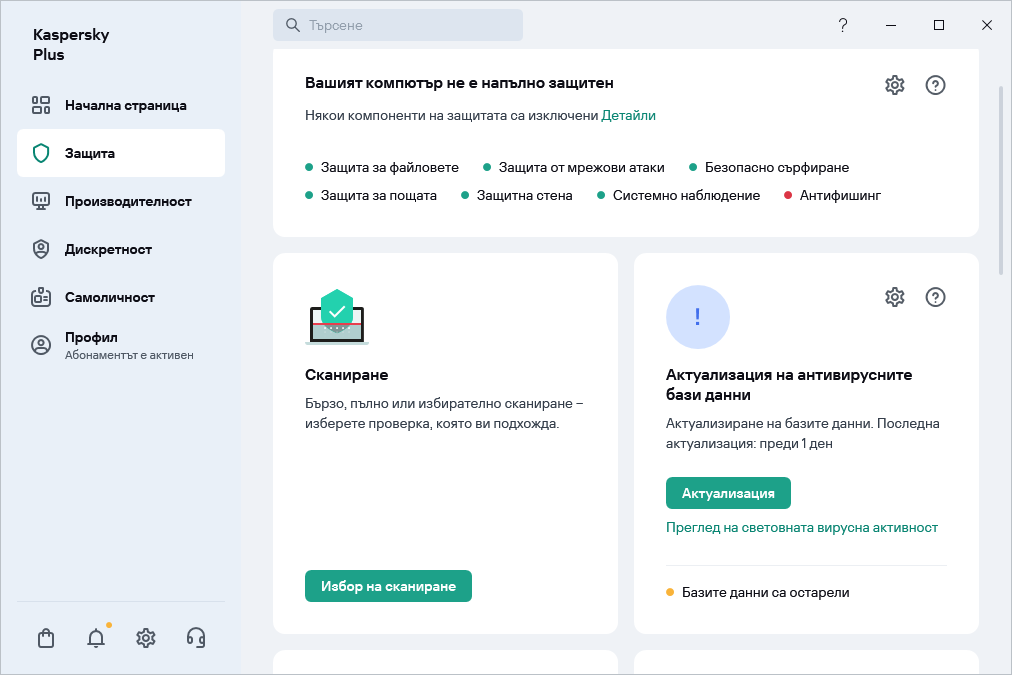Image resolution: width=1012 pixels, height=675 pixels.
Task: View help on the protection status card
Action: click(935, 85)
